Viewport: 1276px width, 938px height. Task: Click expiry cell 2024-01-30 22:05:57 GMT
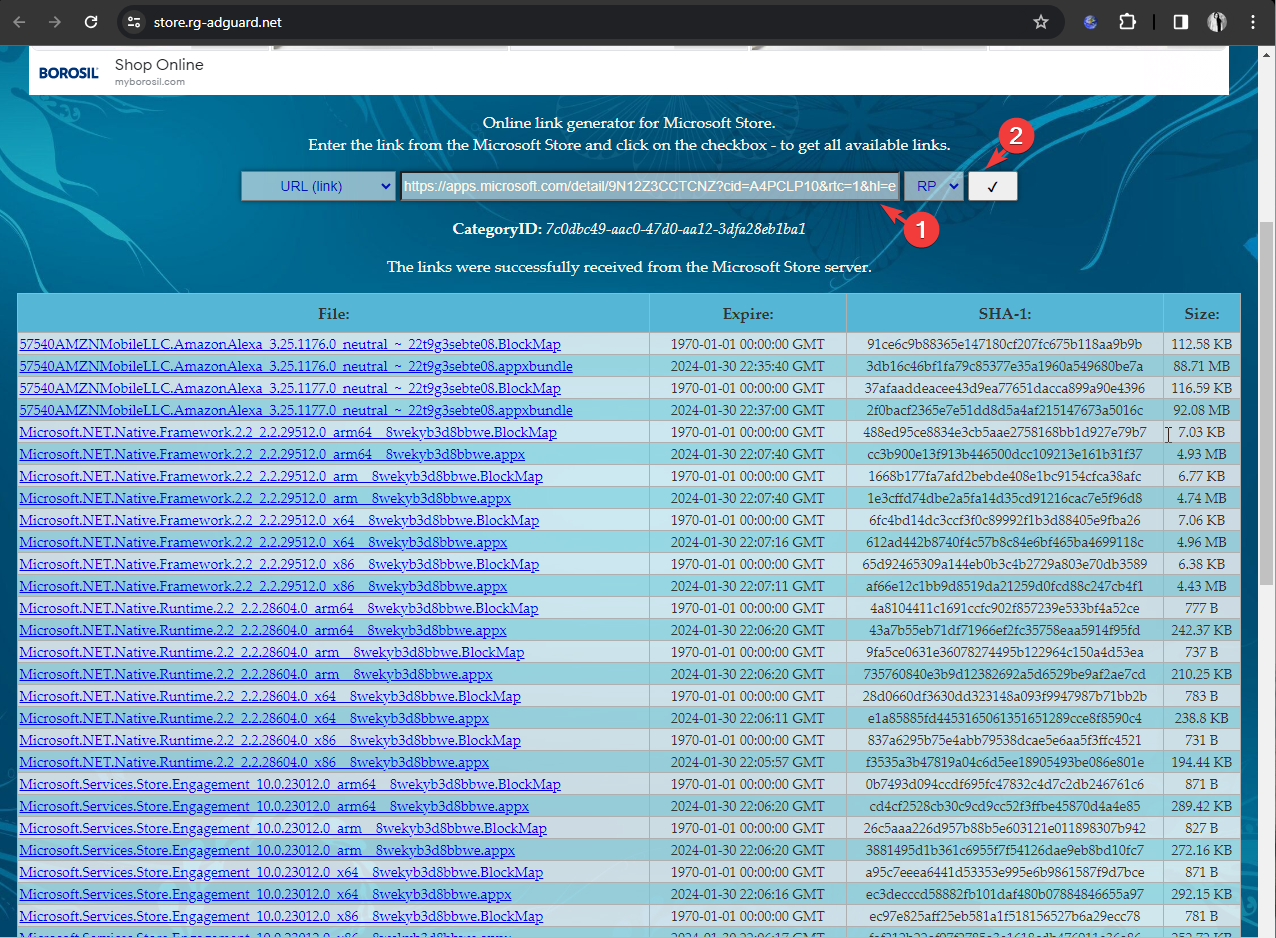[748, 762]
